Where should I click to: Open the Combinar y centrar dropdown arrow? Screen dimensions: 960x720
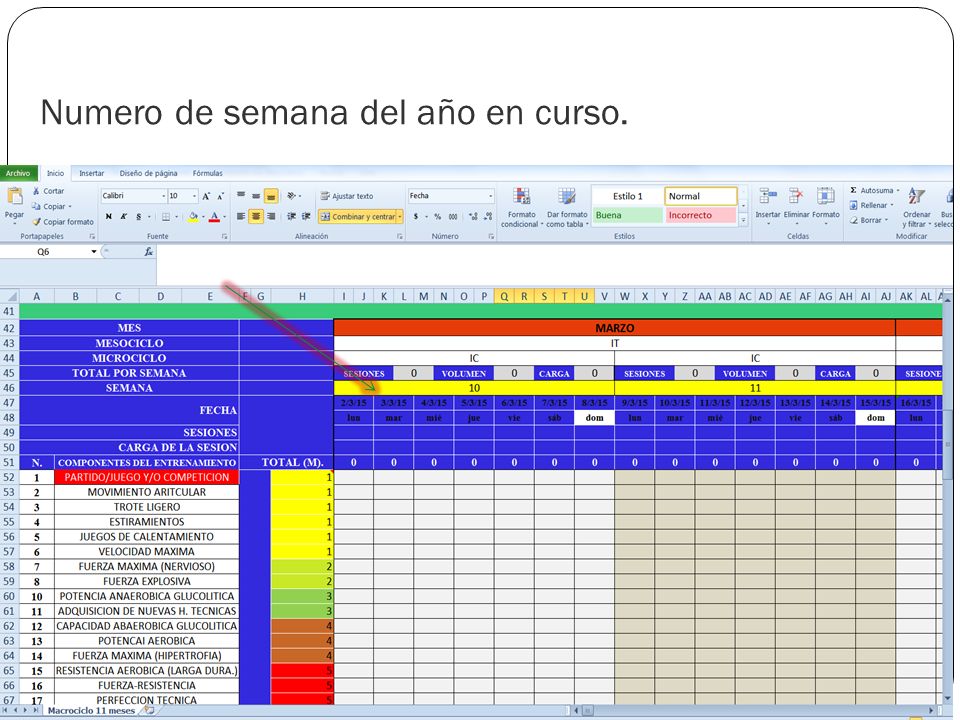(400, 216)
